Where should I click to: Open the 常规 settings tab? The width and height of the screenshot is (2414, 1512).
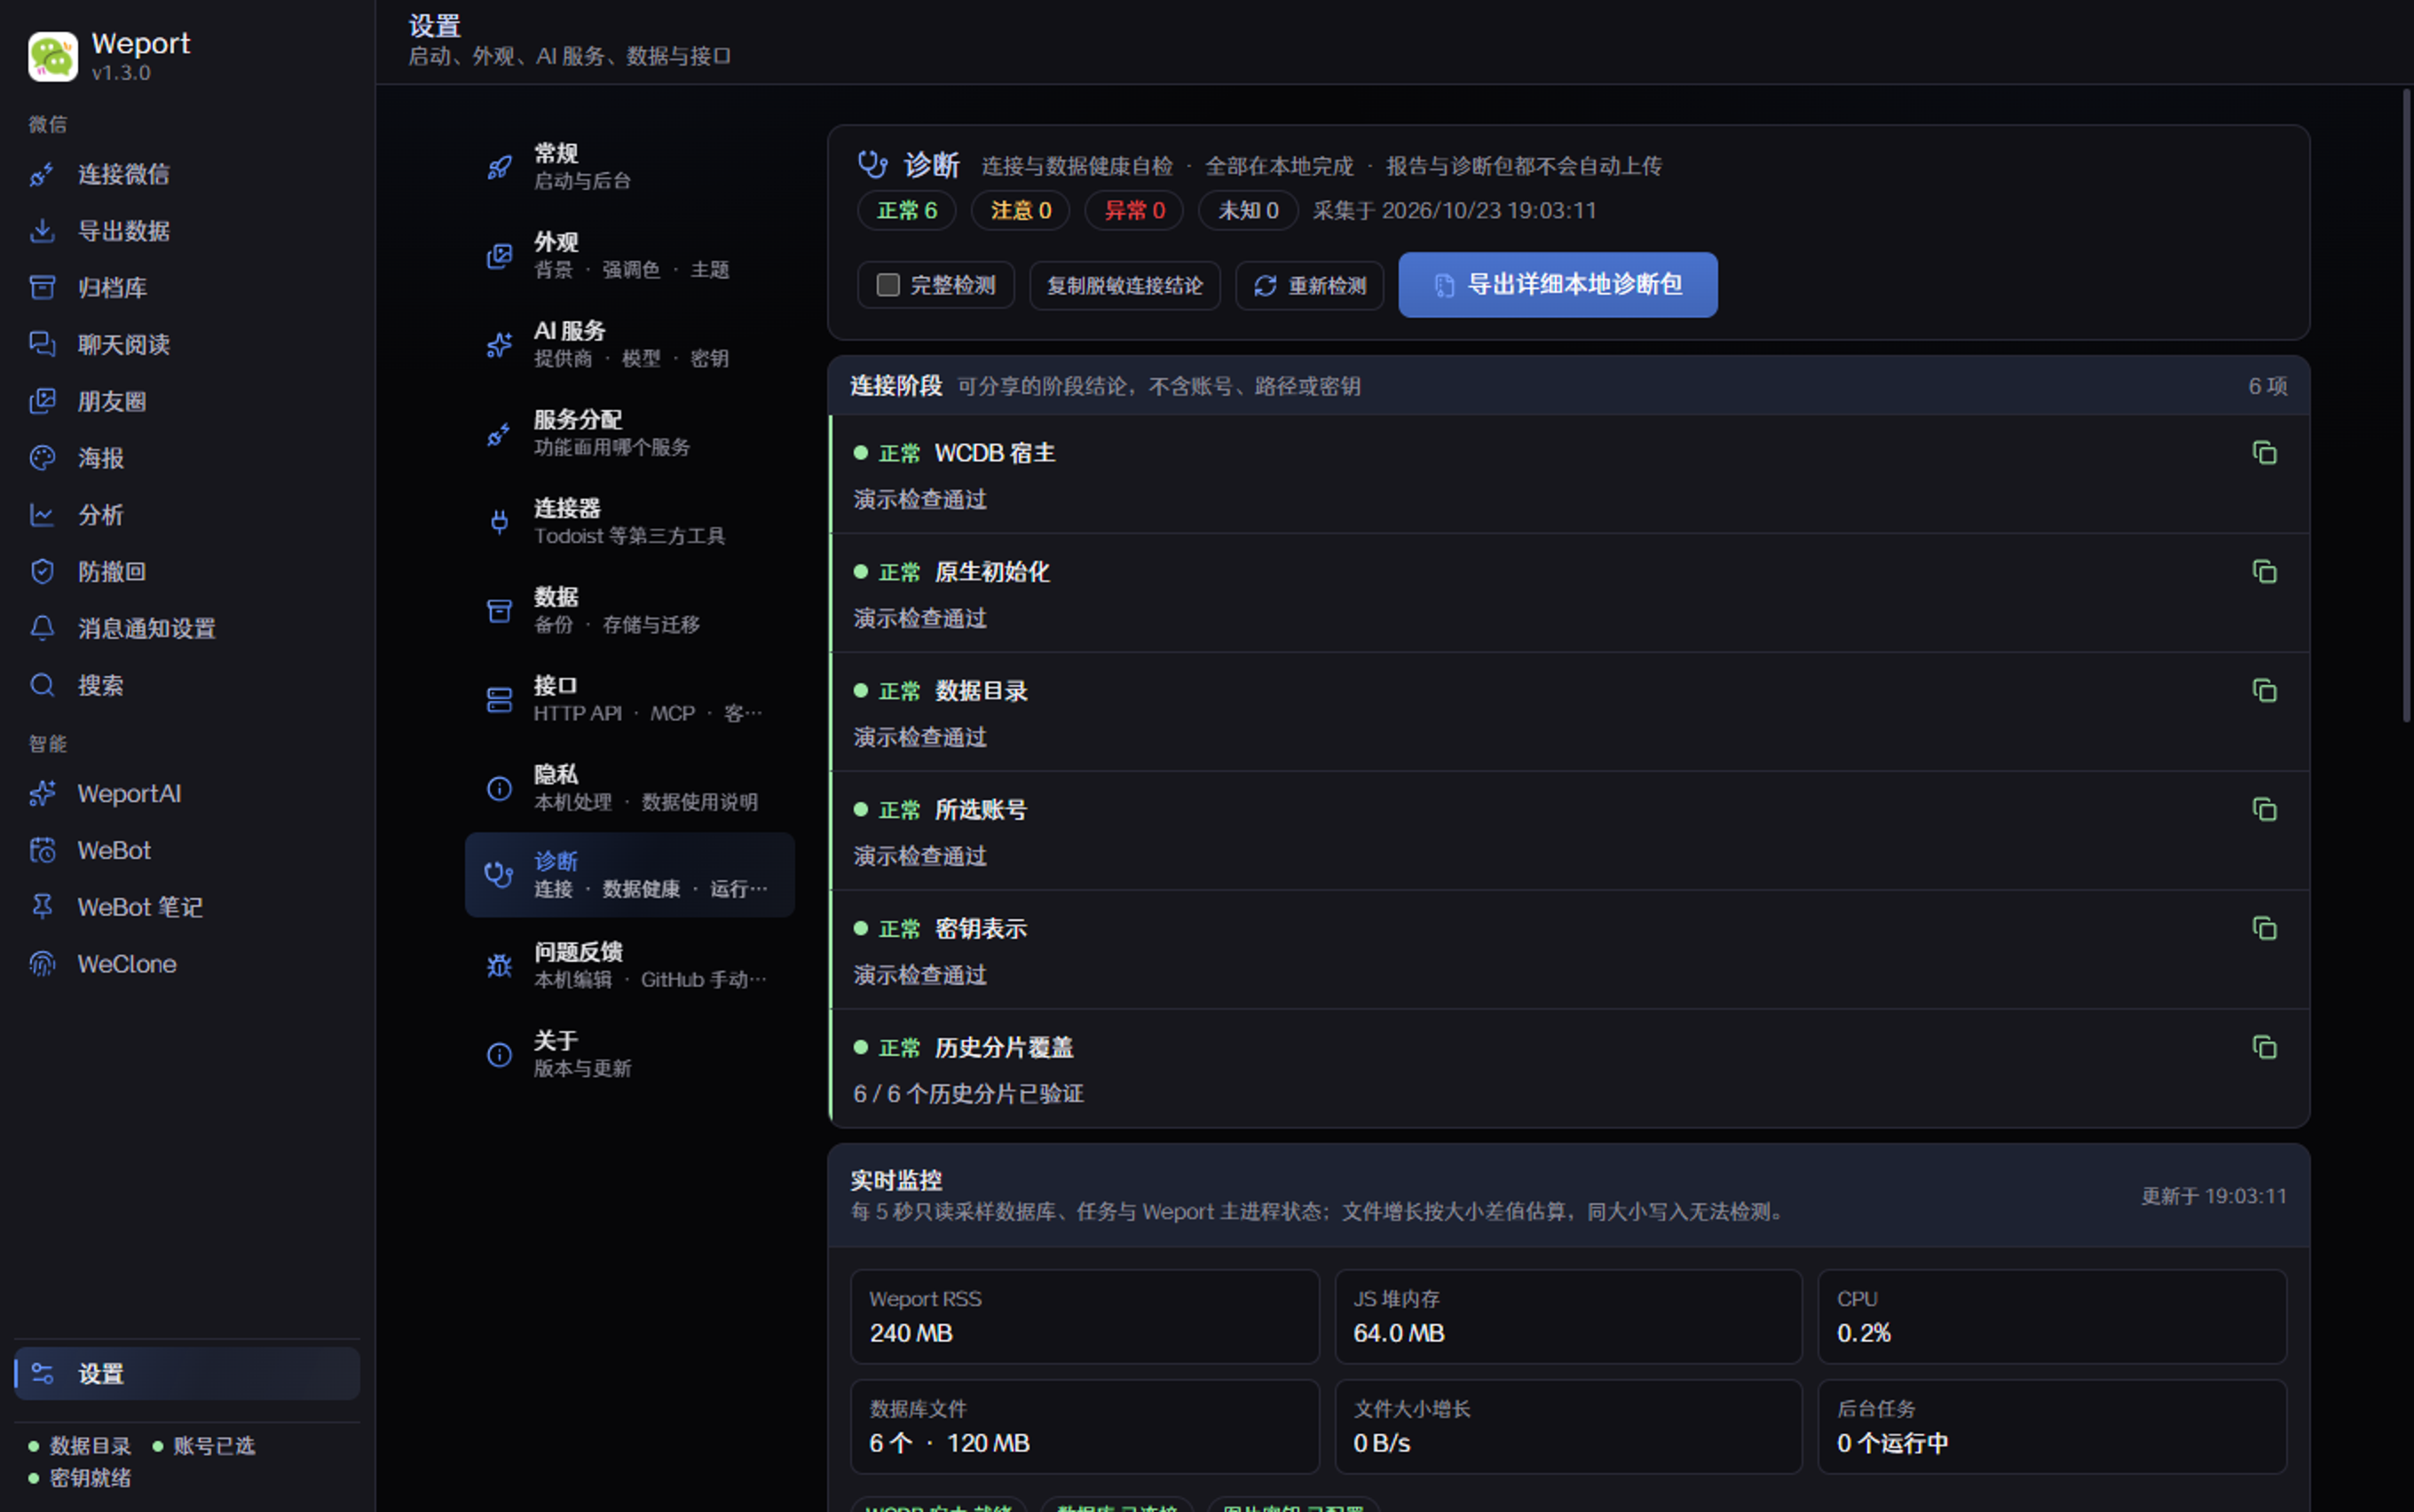[630, 167]
